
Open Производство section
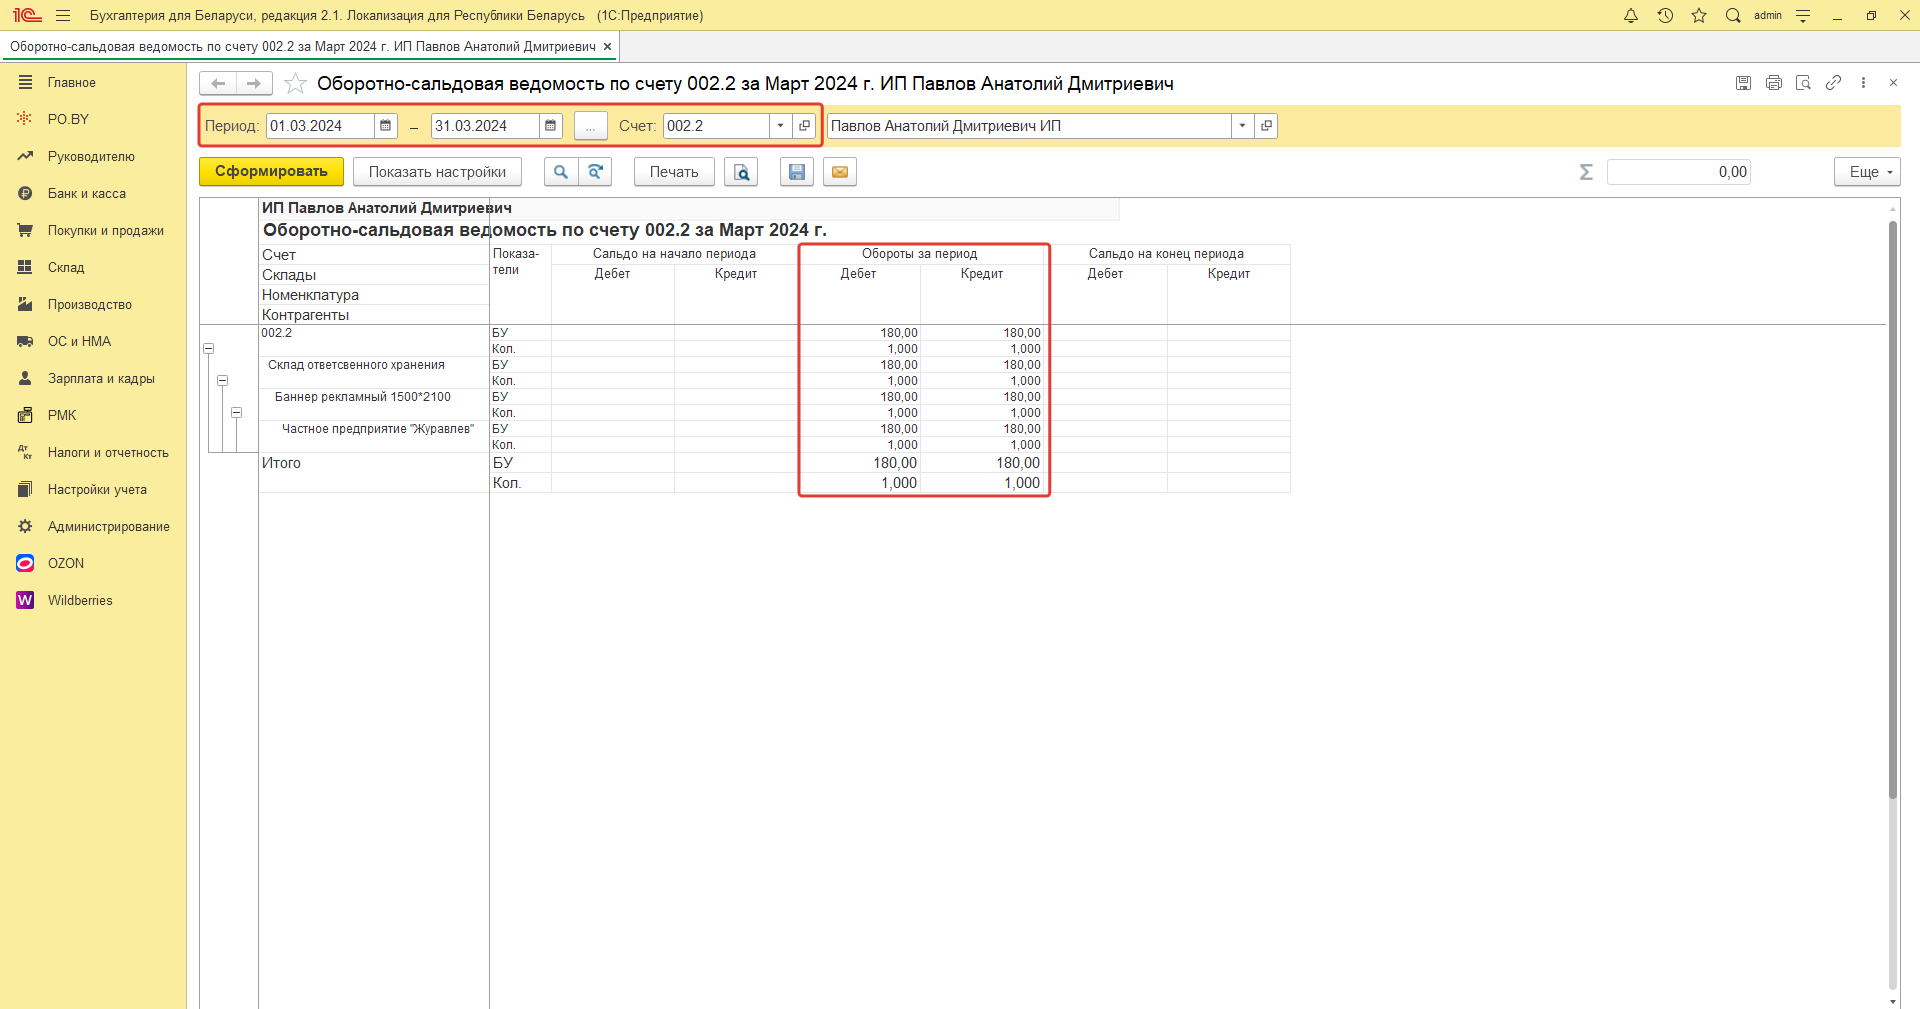point(90,305)
